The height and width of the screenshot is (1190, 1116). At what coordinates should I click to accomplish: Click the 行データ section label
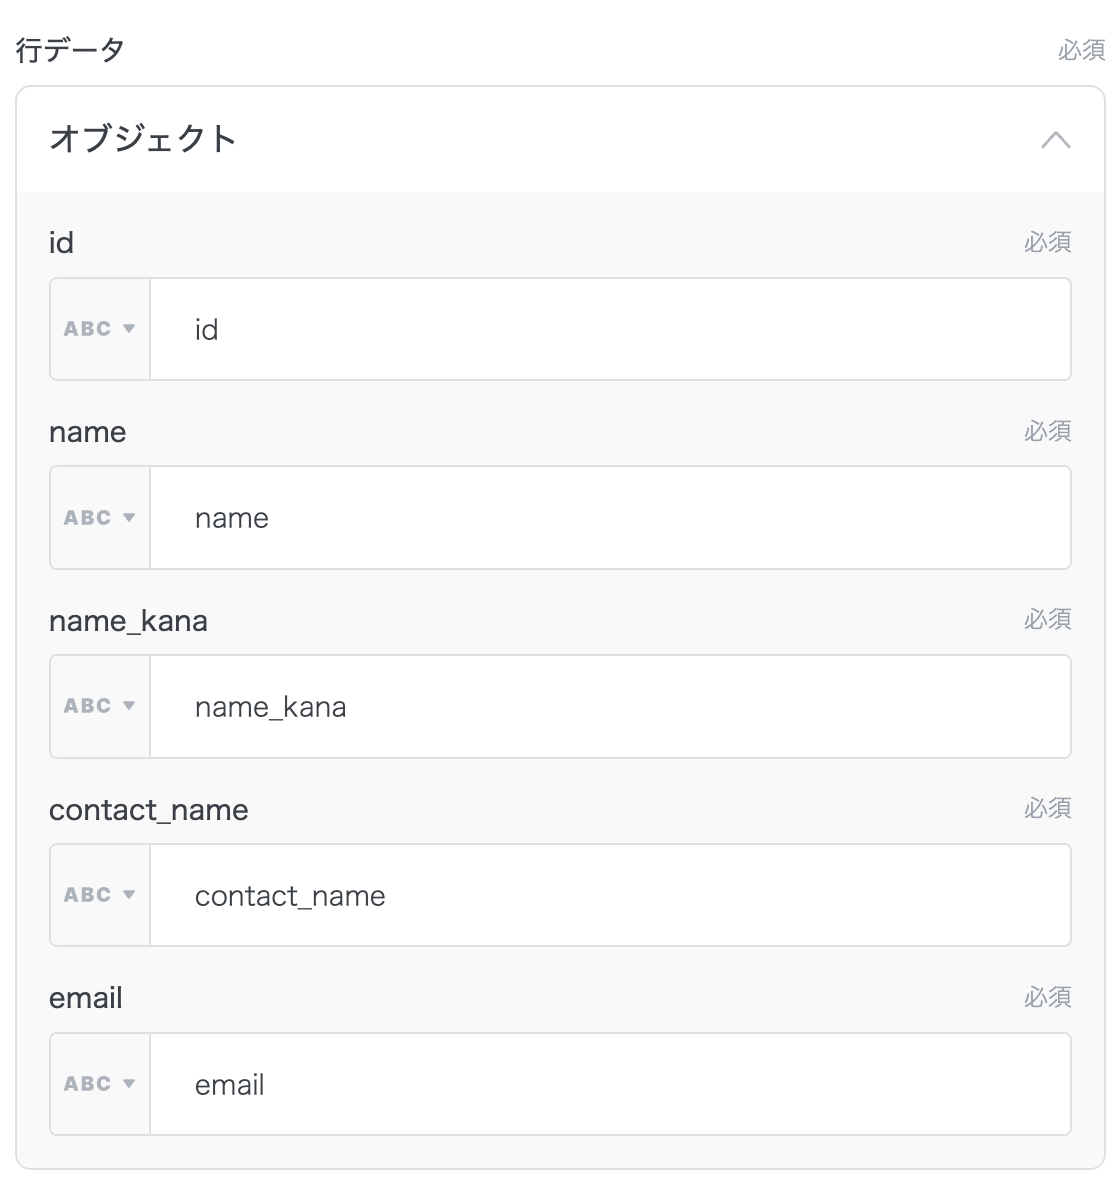70,49
